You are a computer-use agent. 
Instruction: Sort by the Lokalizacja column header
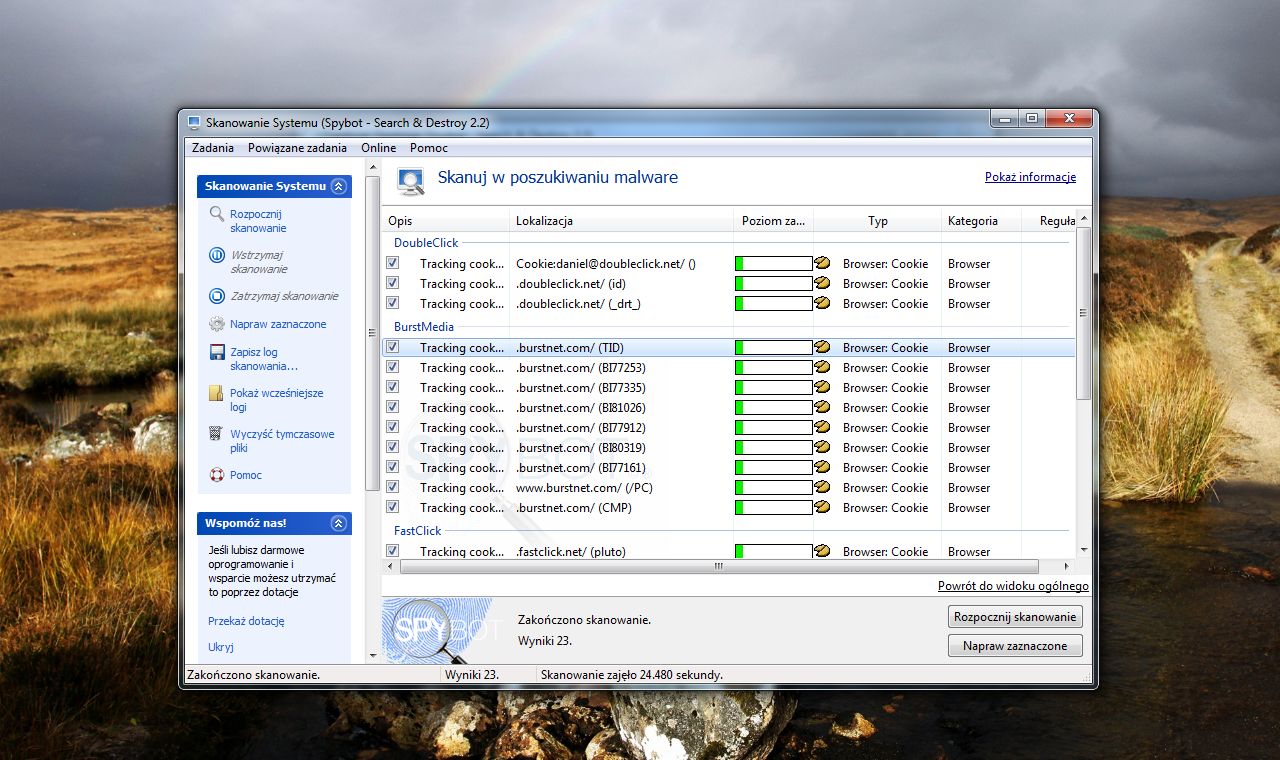point(621,221)
